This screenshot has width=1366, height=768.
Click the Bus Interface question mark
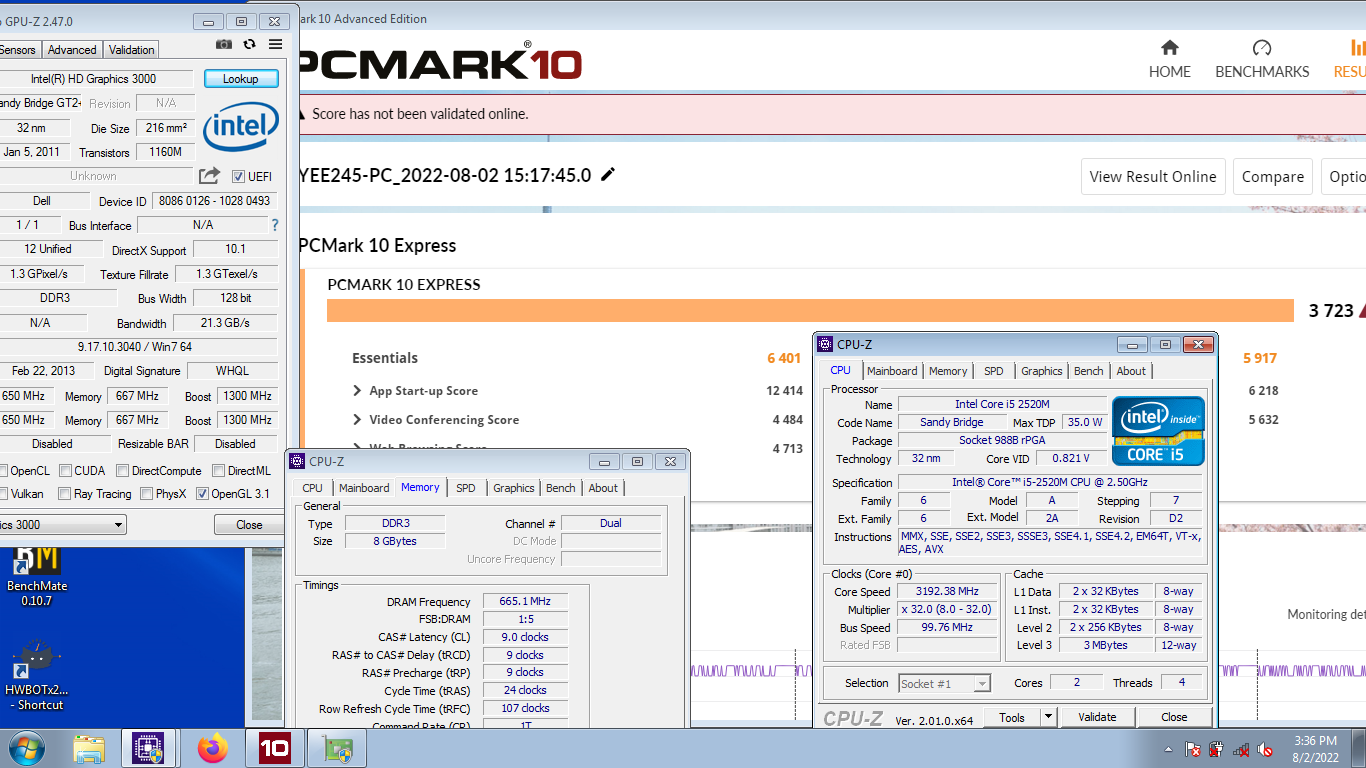(x=275, y=225)
